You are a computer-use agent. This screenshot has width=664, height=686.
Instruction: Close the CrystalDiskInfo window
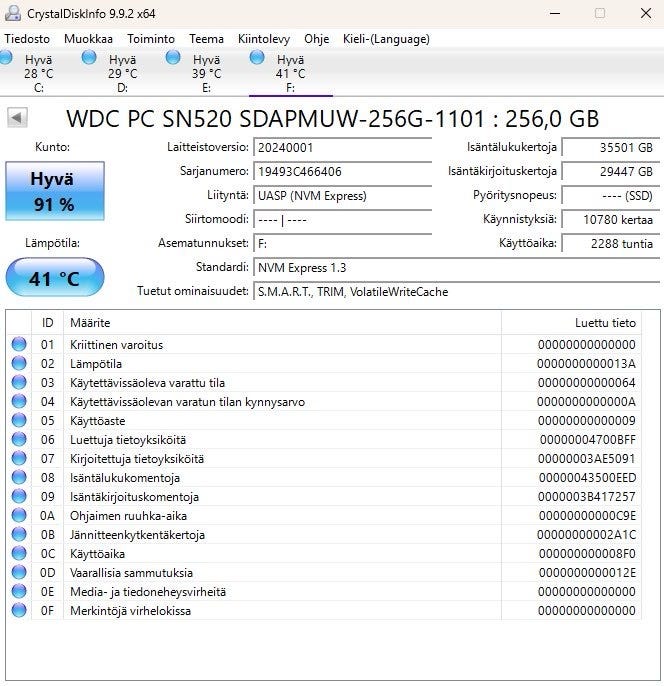coord(646,13)
